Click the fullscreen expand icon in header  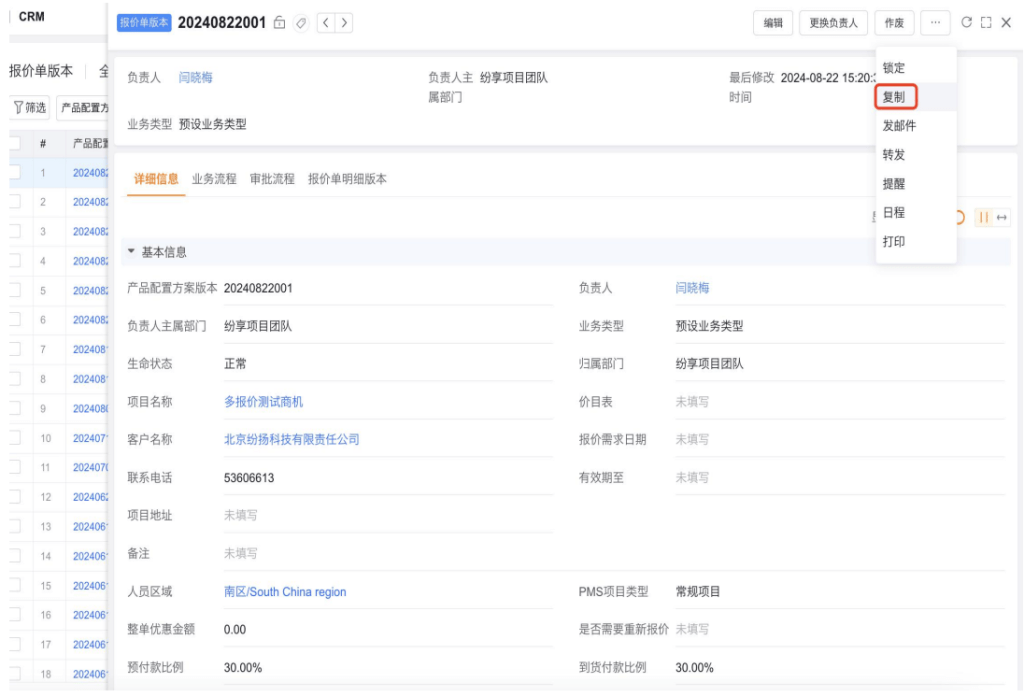(986, 22)
